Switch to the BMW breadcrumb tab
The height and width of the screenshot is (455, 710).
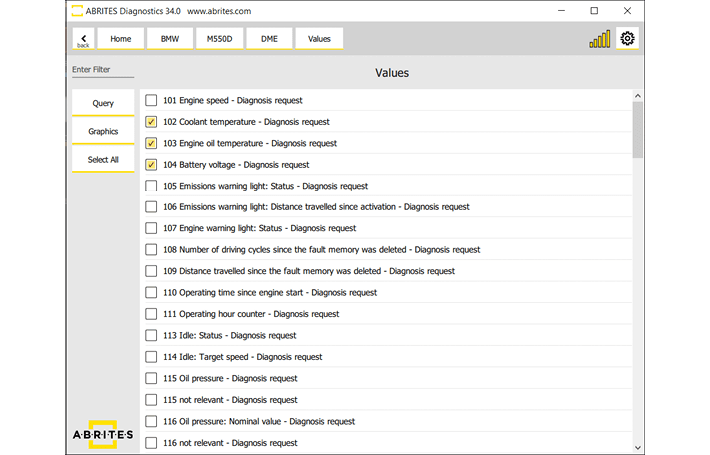tap(170, 39)
